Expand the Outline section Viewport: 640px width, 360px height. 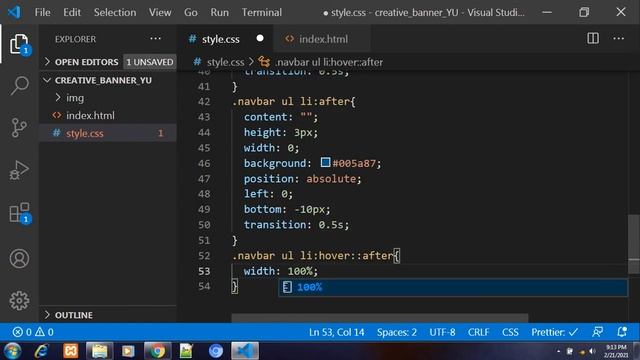[x=47, y=315]
